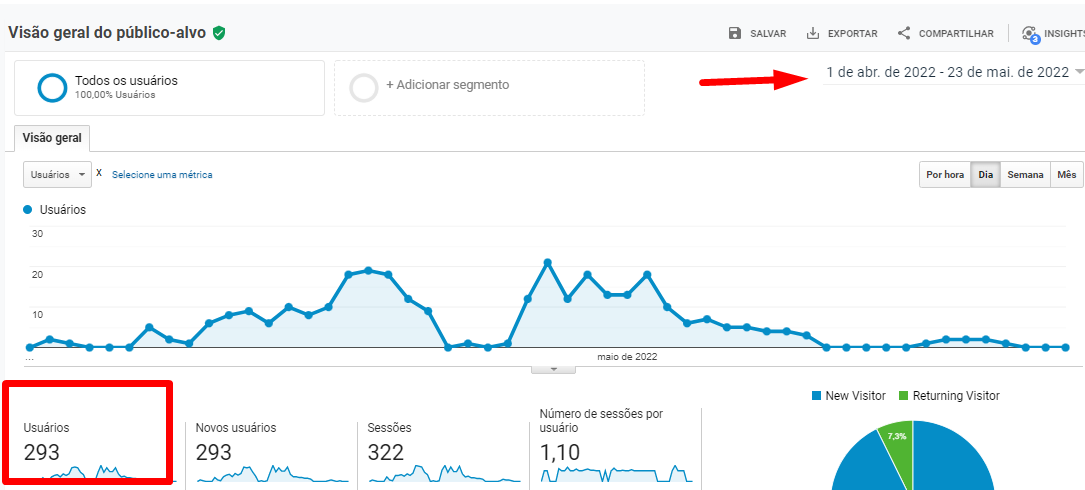The width and height of the screenshot is (1085, 490).
Task: Click the Compartilhar share icon
Action: [x=904, y=33]
